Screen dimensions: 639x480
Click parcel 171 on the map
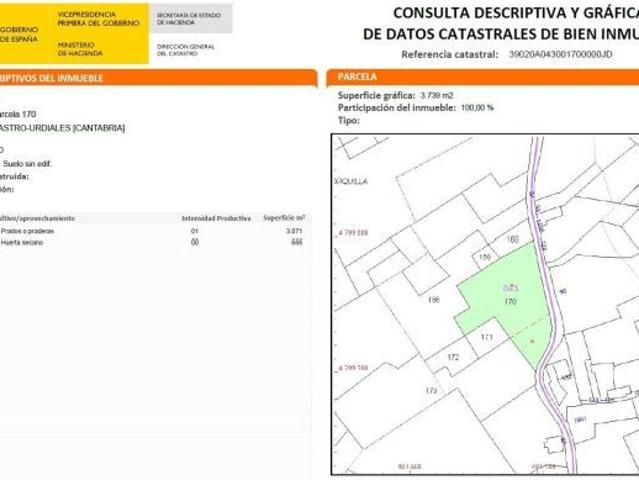(487, 338)
